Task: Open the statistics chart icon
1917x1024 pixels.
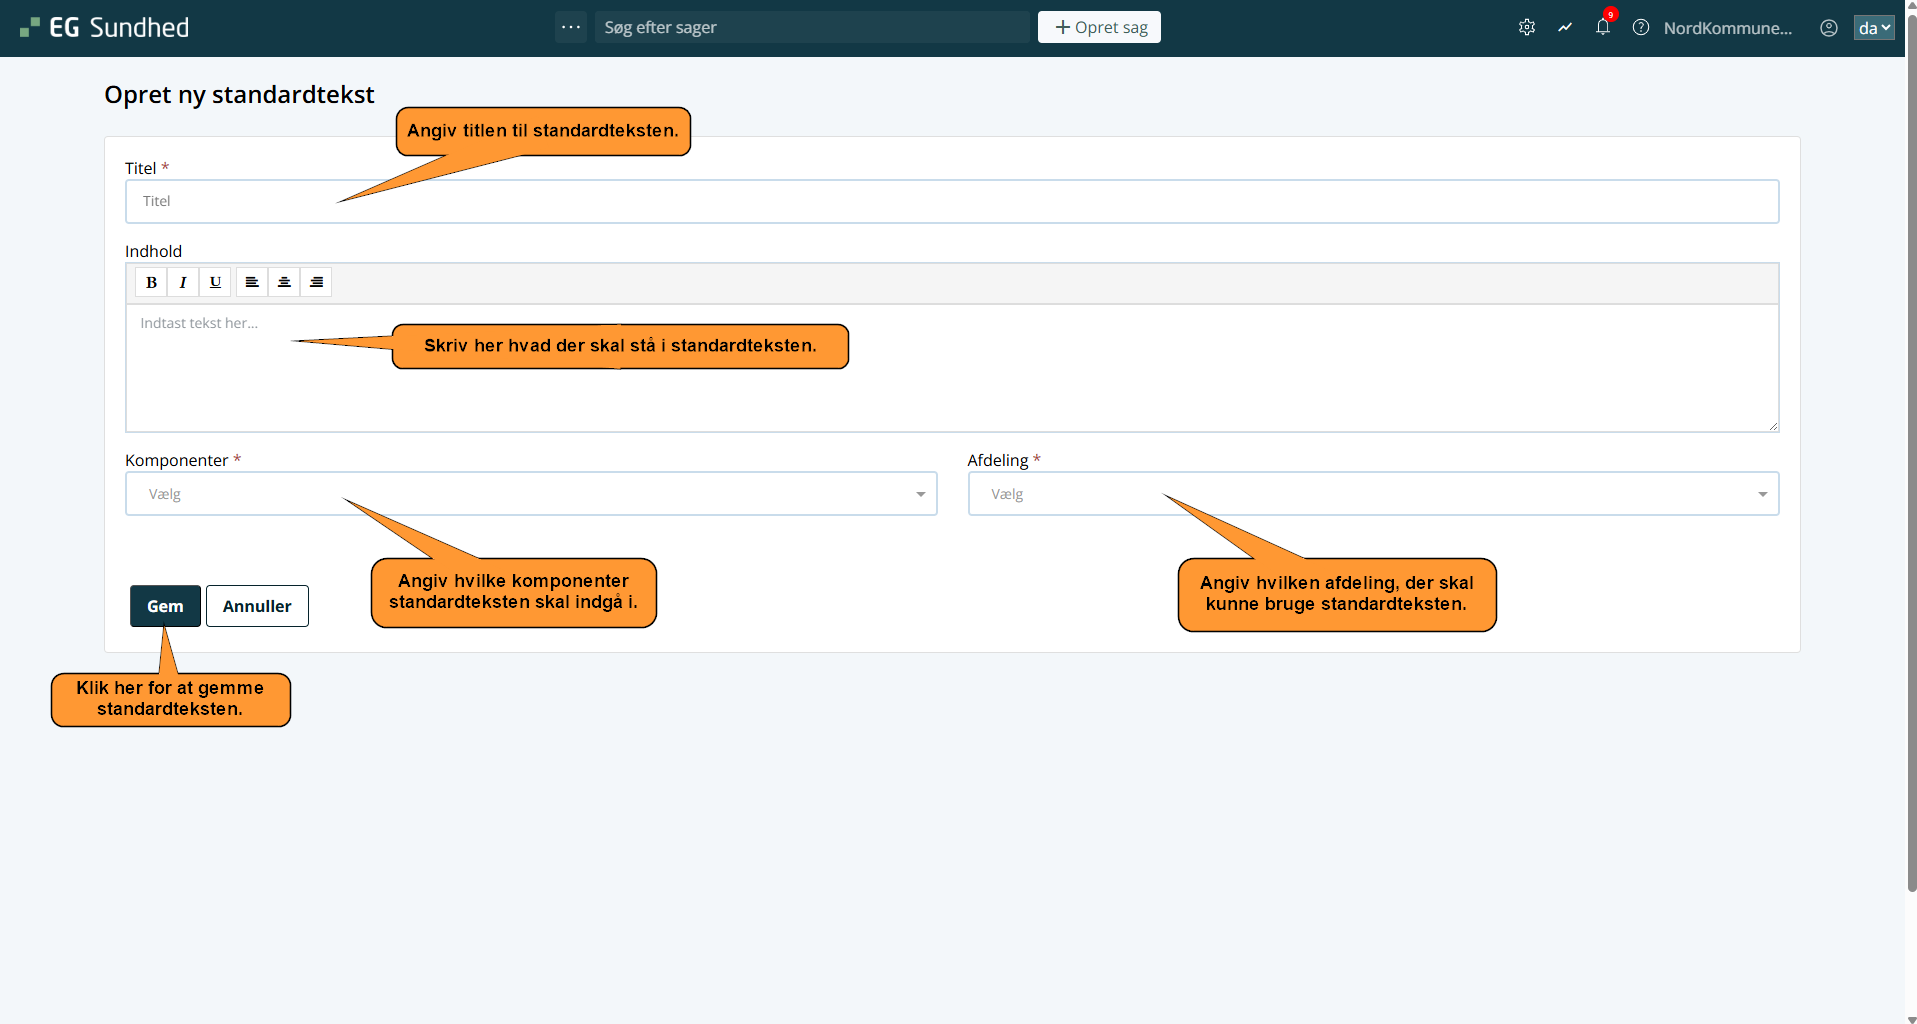Action: click(x=1564, y=28)
